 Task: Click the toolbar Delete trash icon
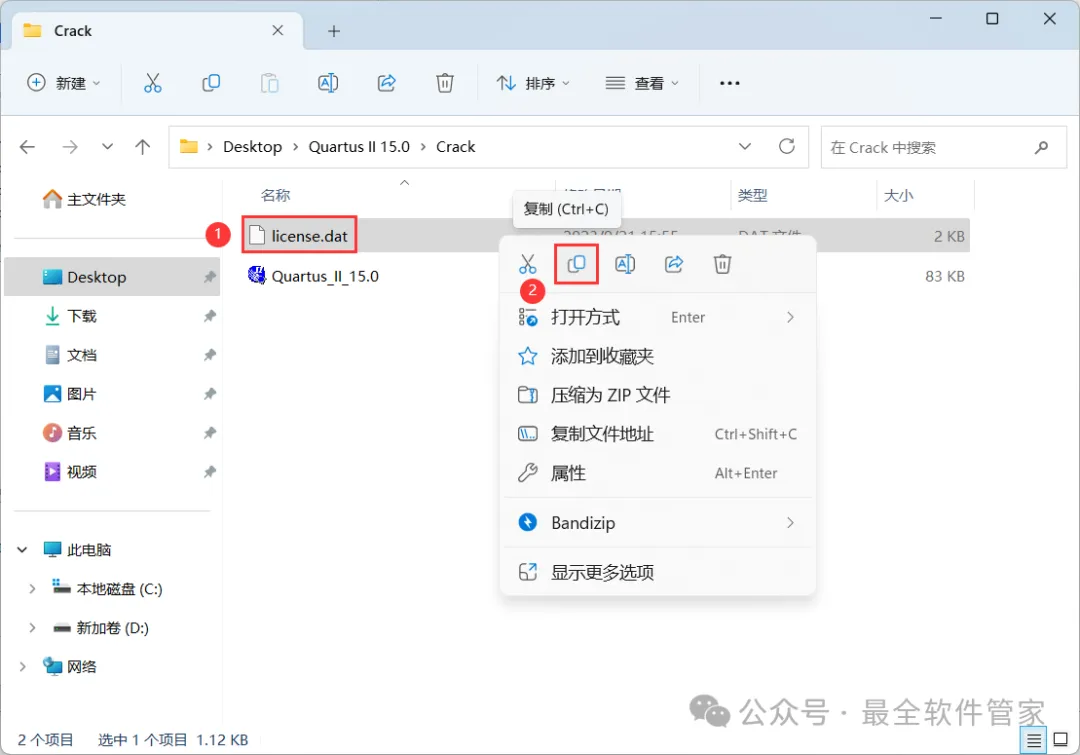point(445,83)
